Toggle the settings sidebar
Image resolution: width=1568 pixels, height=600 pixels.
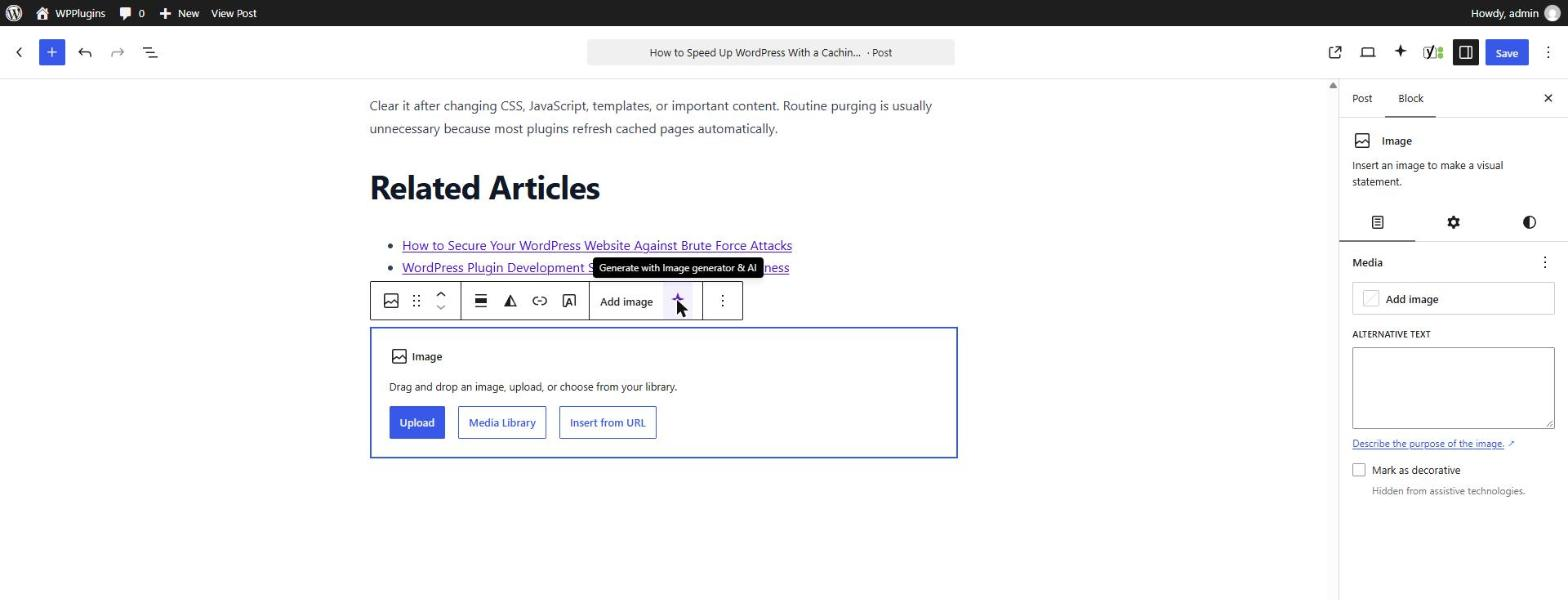(x=1465, y=52)
